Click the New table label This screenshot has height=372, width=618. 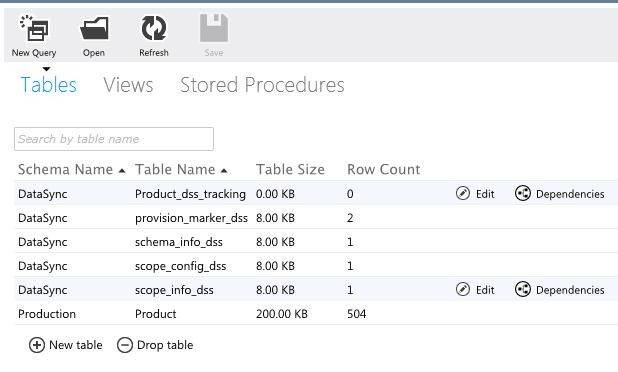pyautogui.click(x=76, y=345)
